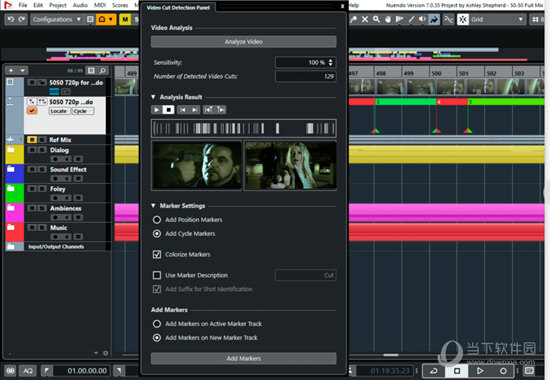The height and width of the screenshot is (380, 550).
Task: Toggle the Snap on/off button
Action: [x=463, y=19]
